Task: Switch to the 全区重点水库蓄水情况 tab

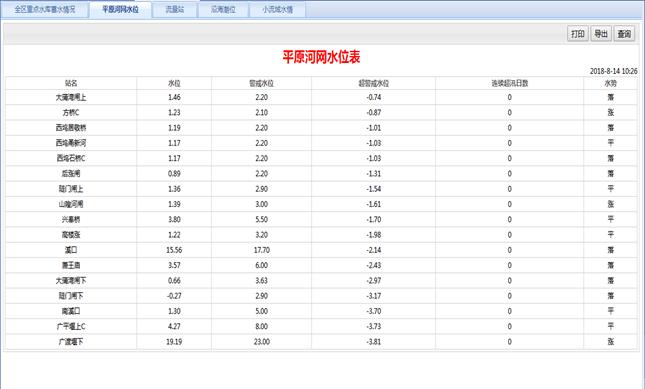Action: pyautogui.click(x=45, y=9)
